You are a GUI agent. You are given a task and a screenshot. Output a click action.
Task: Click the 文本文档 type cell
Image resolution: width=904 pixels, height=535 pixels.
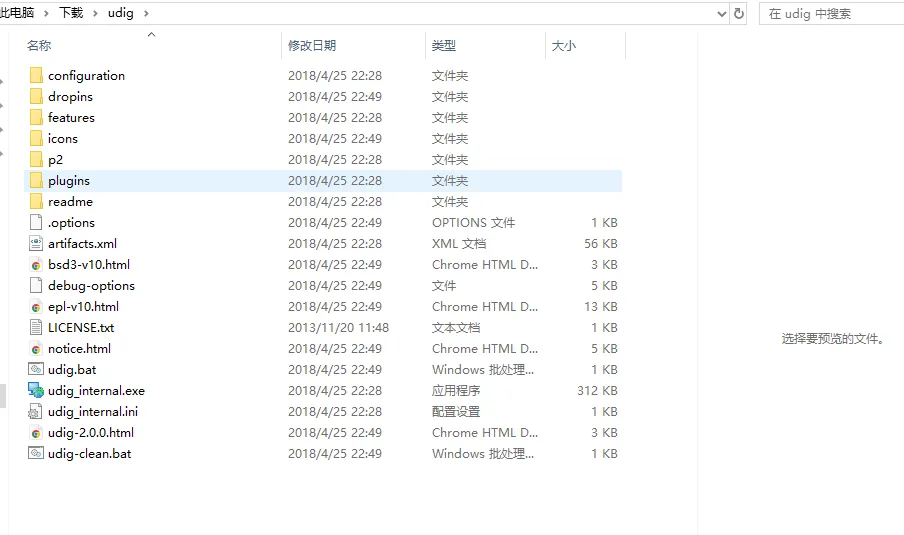tap(456, 327)
